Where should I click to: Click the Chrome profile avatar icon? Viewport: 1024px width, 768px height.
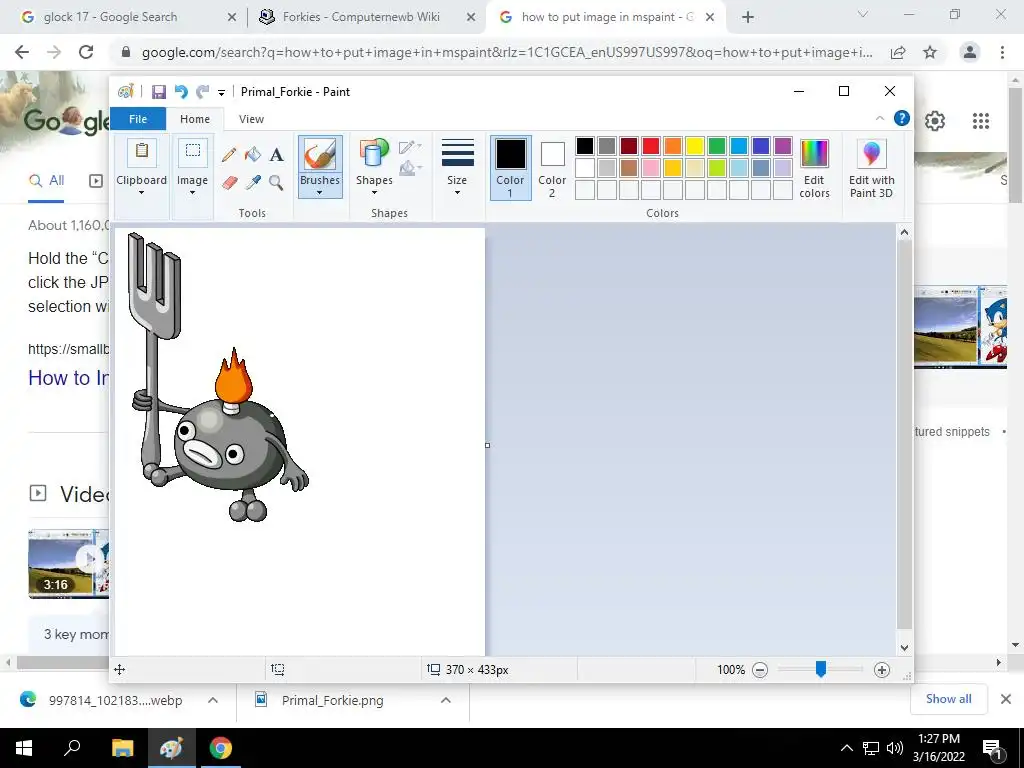click(x=970, y=52)
